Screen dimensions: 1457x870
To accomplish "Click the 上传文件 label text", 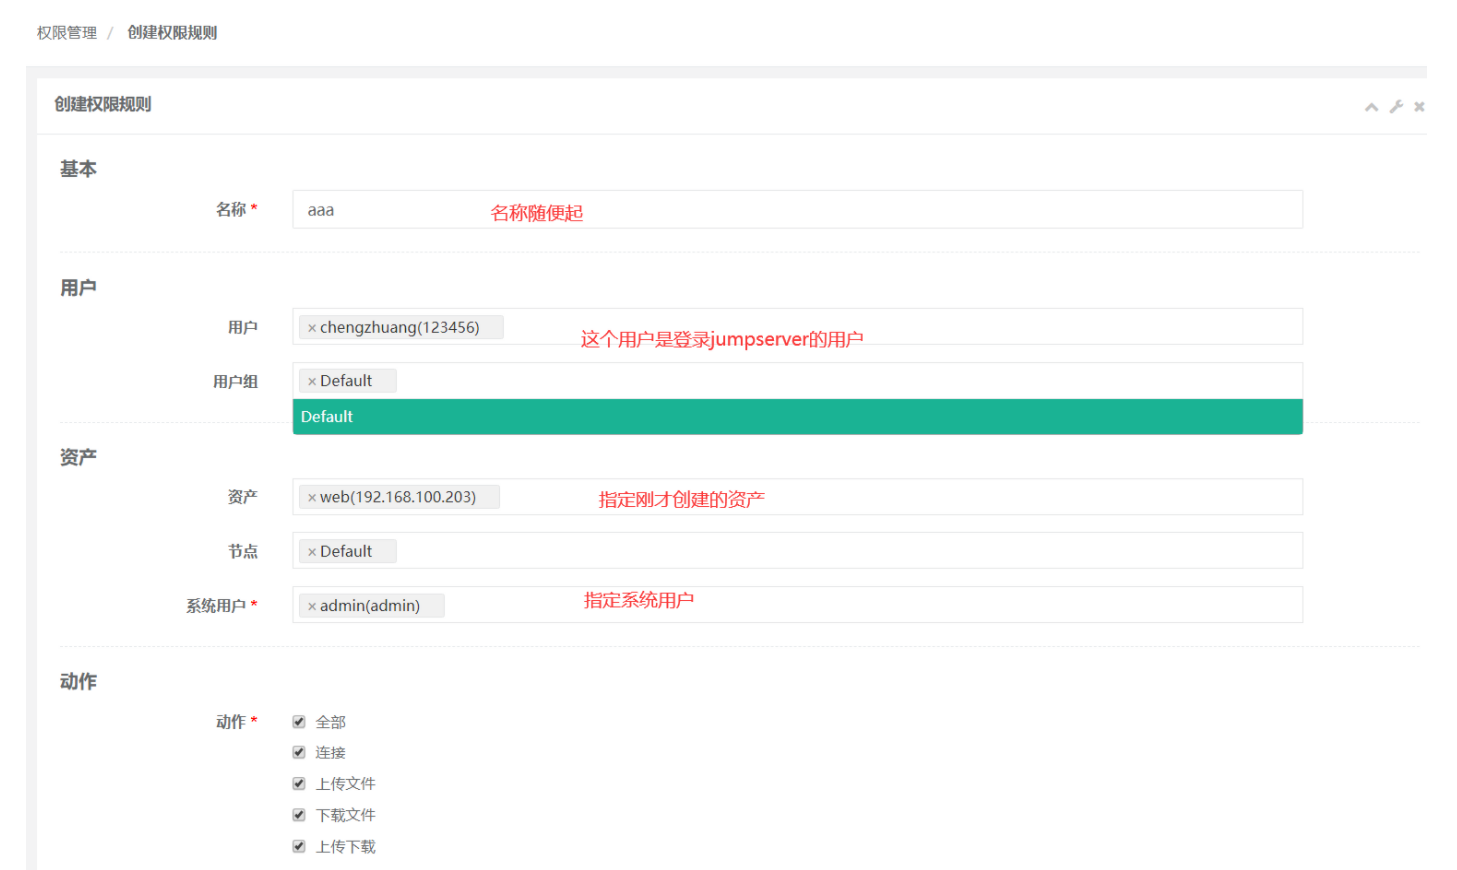I will pos(346,784).
